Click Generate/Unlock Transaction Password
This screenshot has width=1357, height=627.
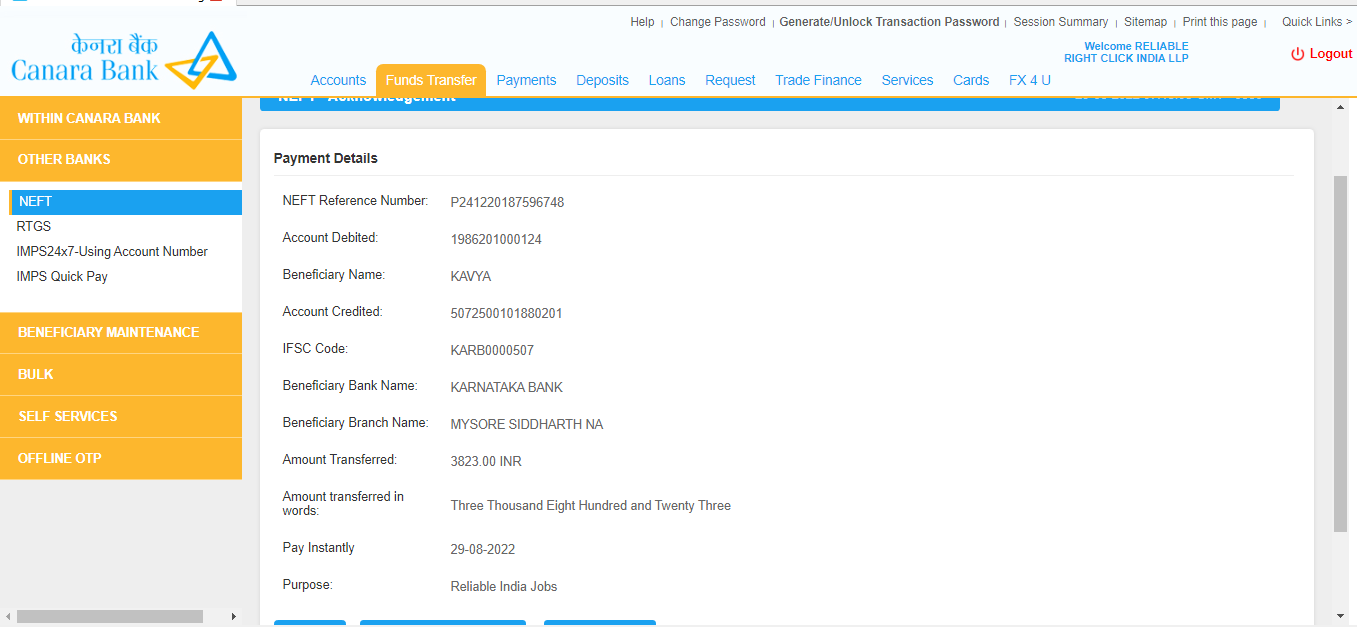(889, 22)
